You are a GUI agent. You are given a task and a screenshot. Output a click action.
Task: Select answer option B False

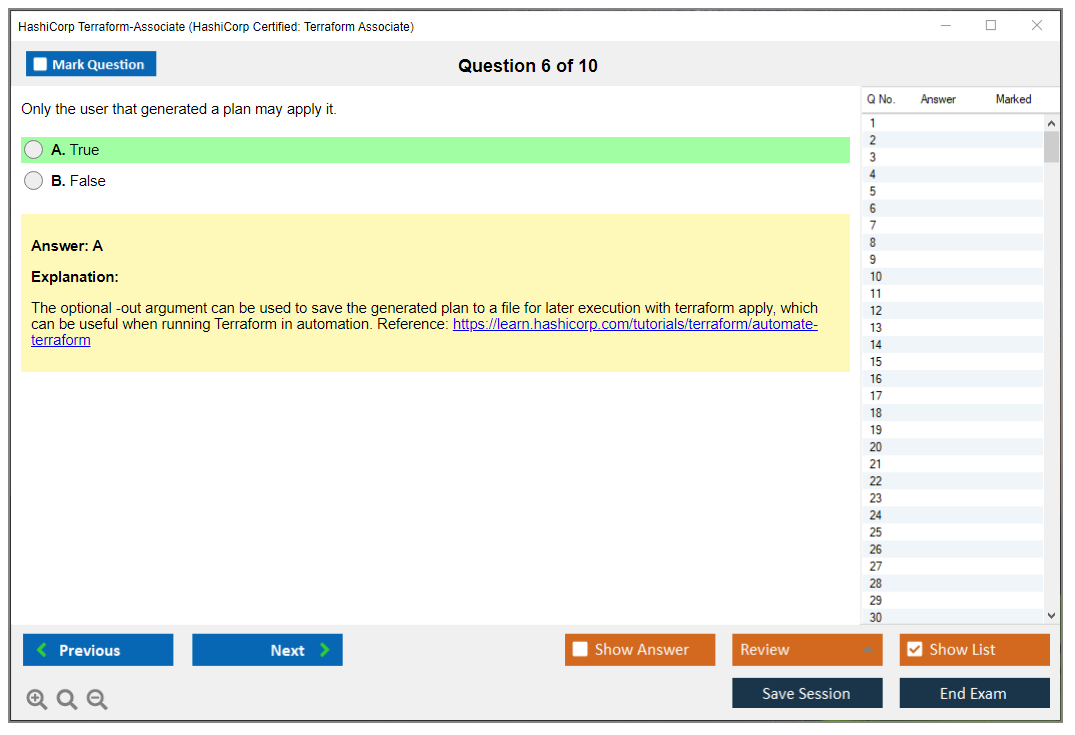[x=34, y=181]
